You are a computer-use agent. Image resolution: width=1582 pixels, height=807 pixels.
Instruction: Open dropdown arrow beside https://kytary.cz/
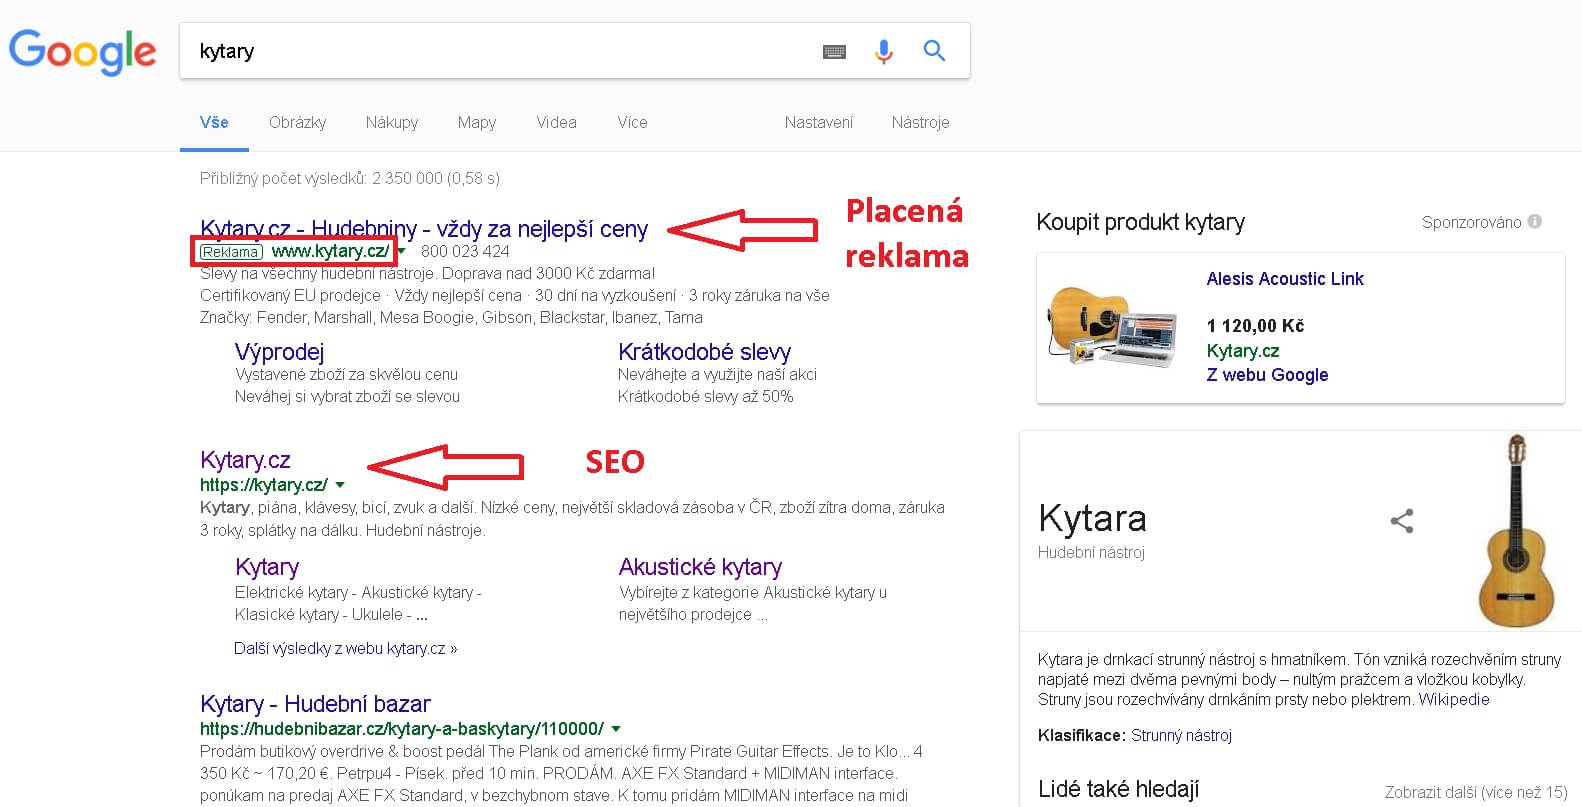[340, 485]
